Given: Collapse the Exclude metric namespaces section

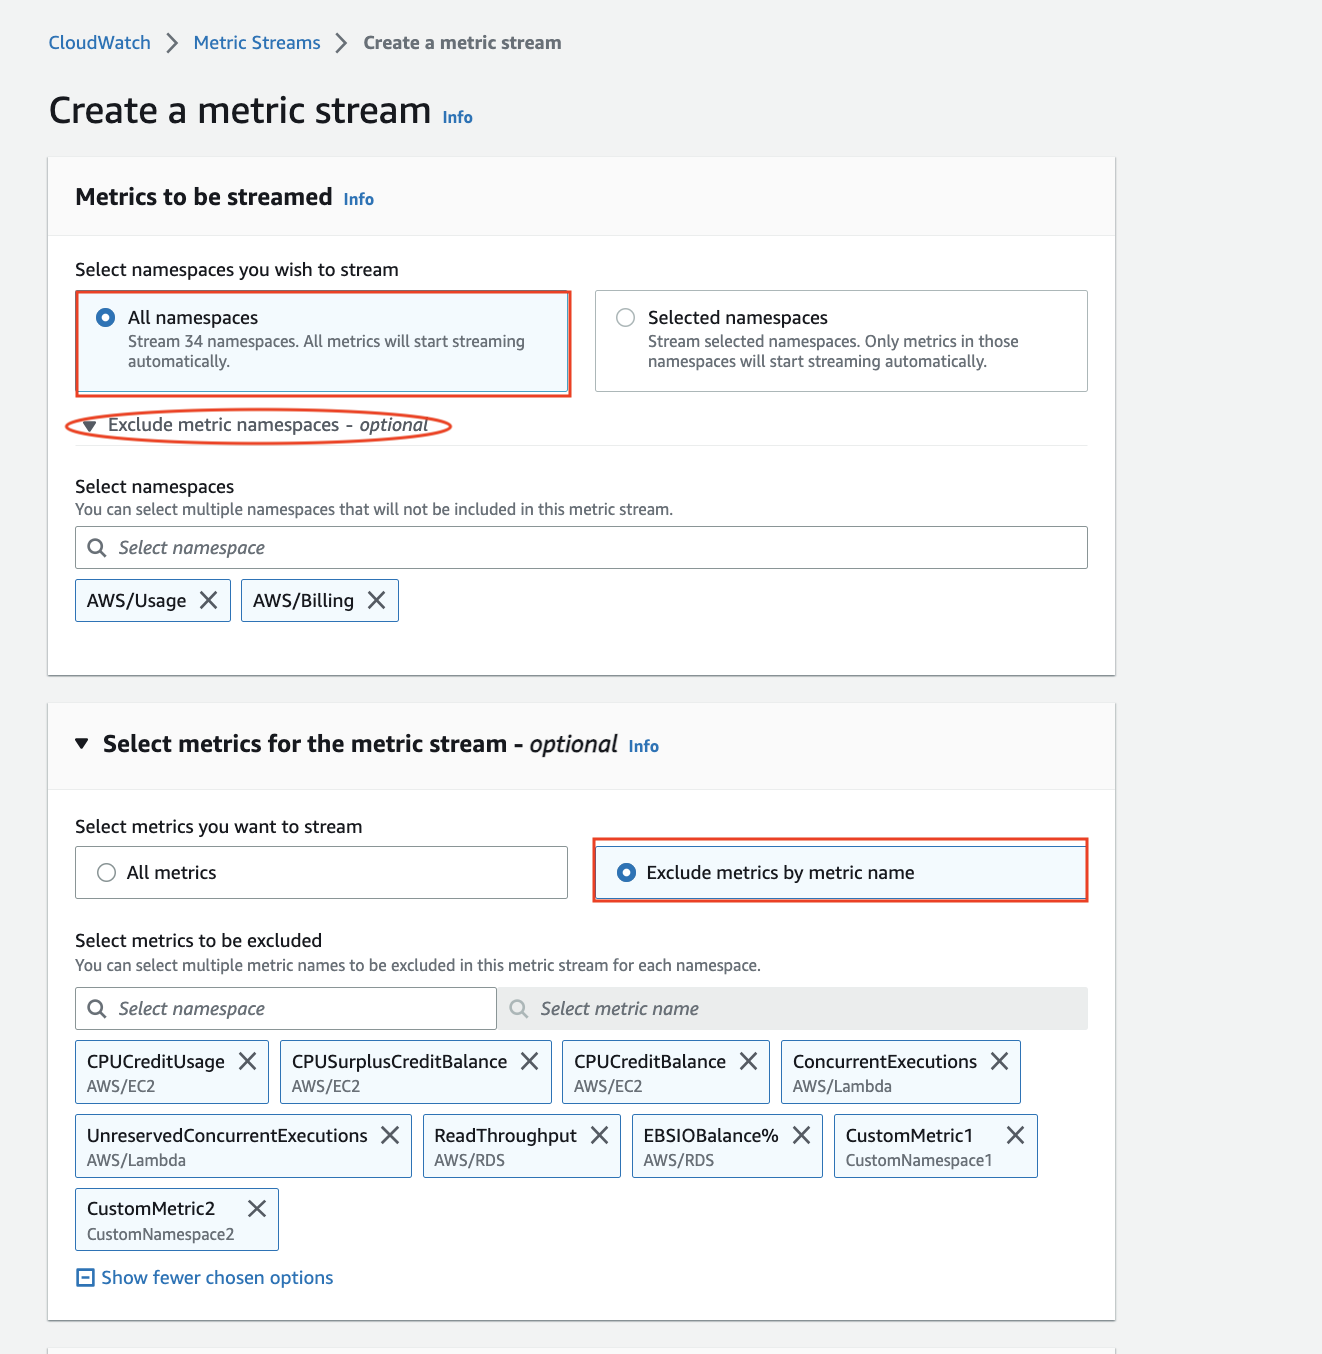Looking at the screenshot, I should (90, 425).
